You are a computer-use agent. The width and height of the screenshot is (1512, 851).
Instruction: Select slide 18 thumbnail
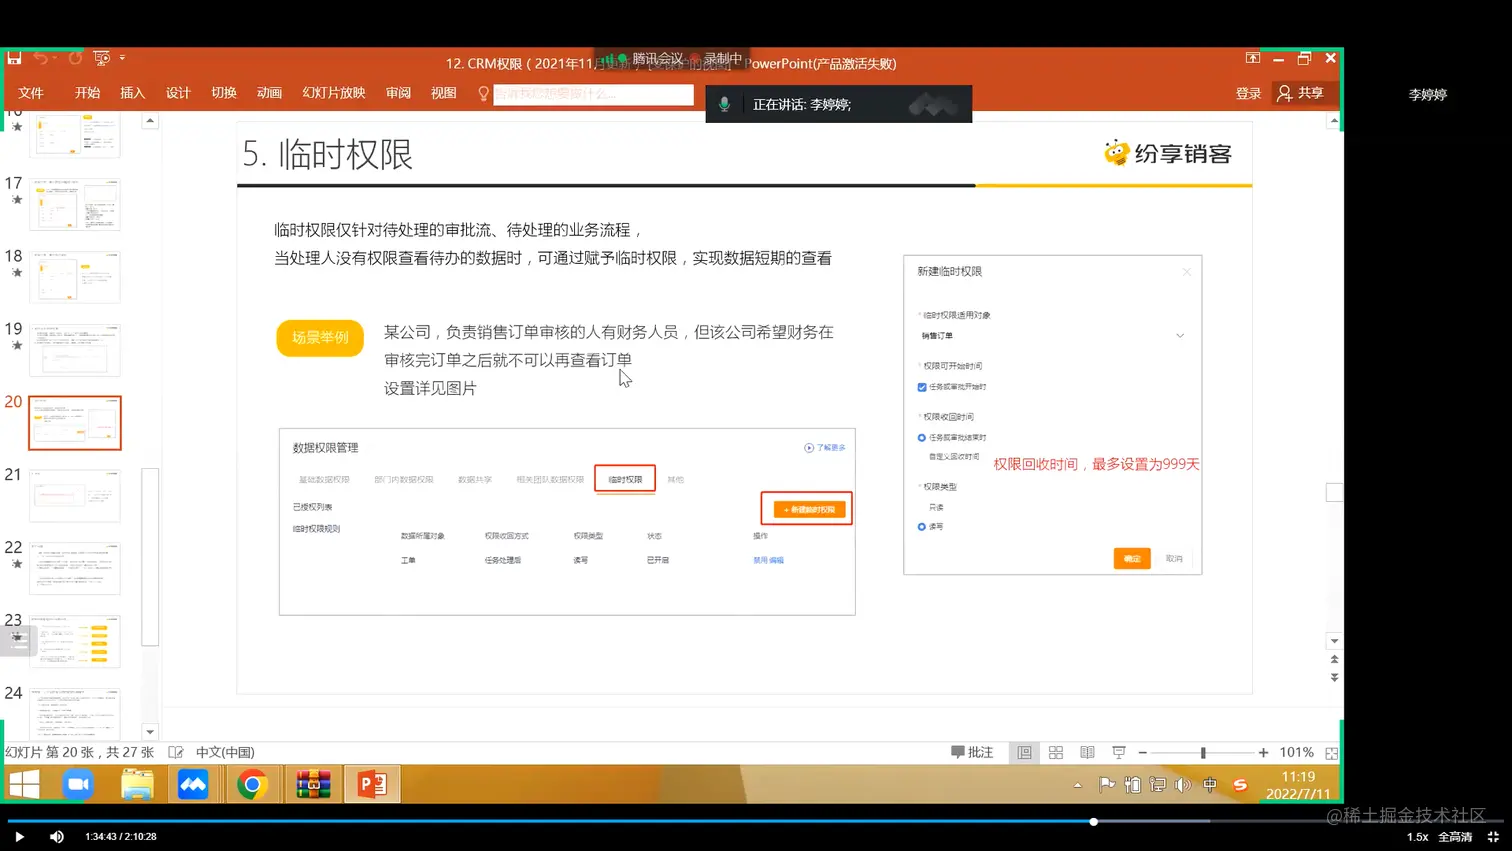pyautogui.click(x=75, y=277)
